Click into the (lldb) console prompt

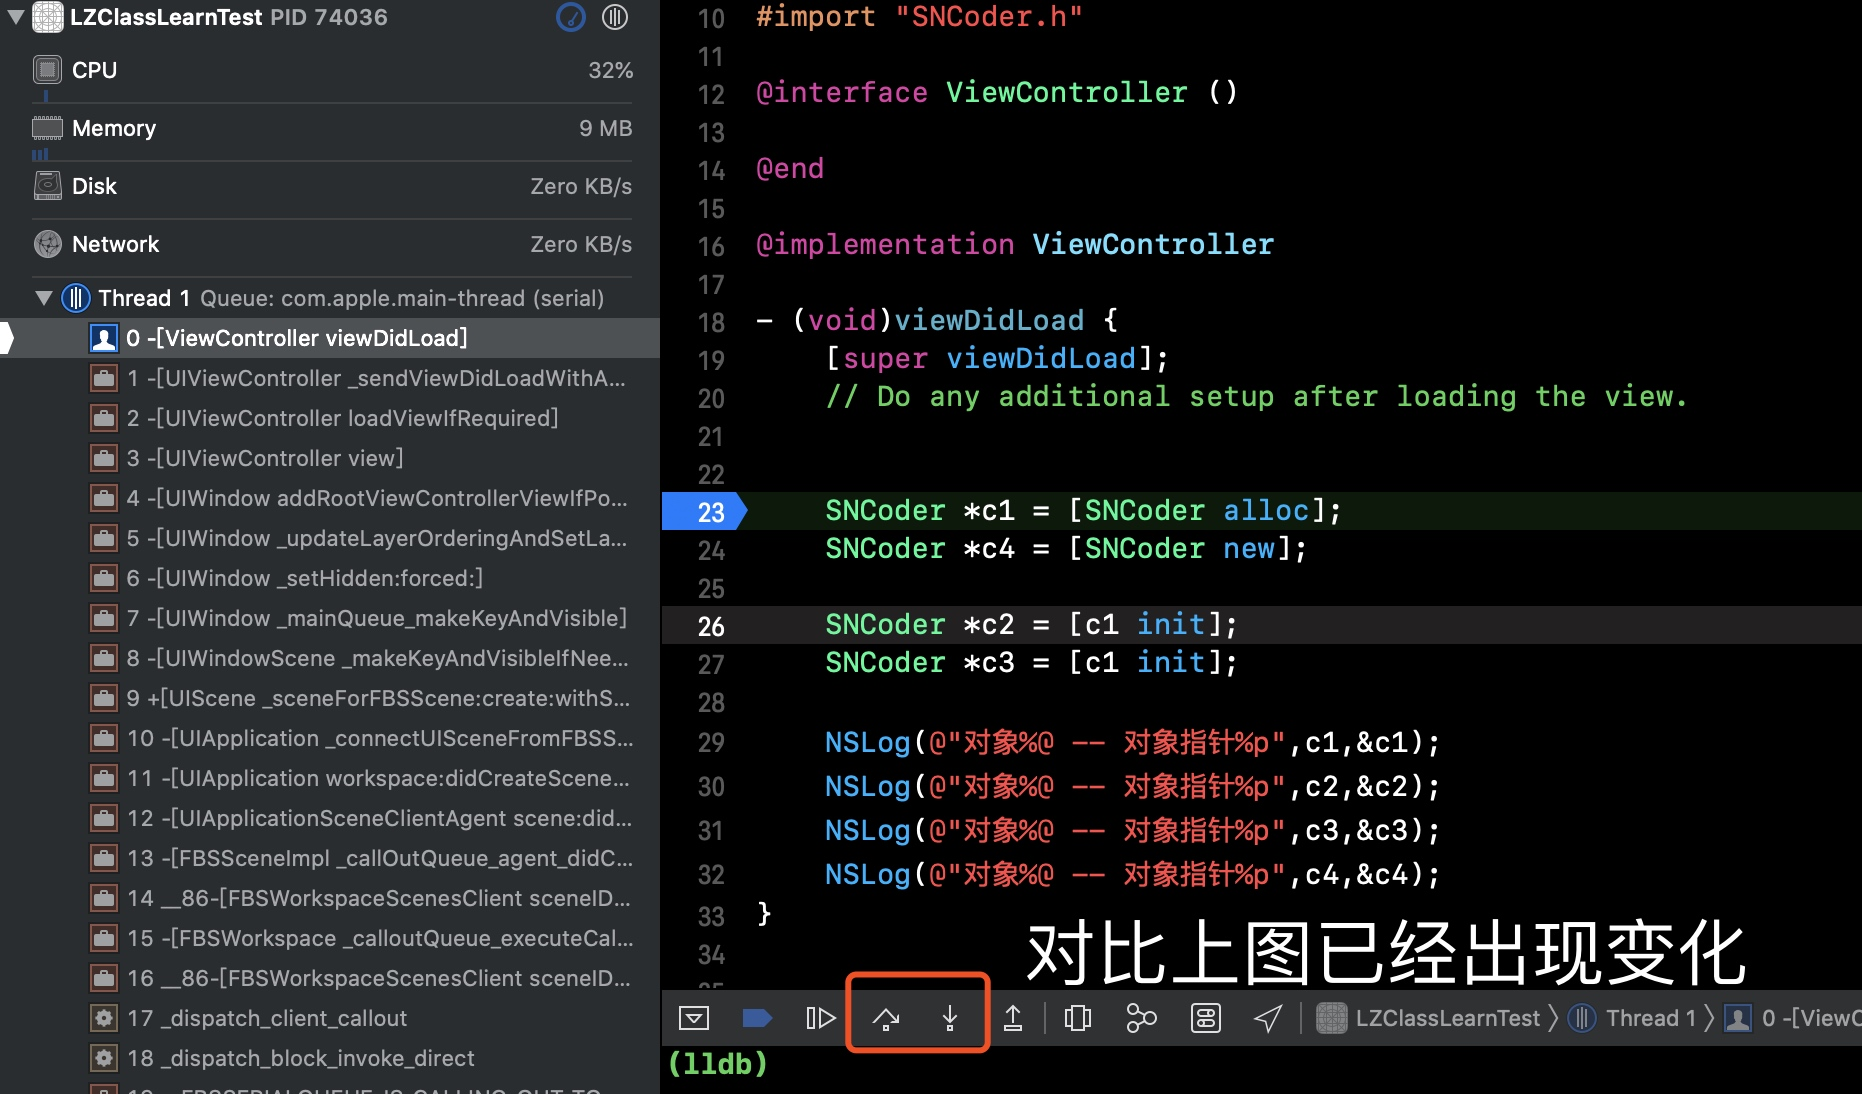[717, 1063]
